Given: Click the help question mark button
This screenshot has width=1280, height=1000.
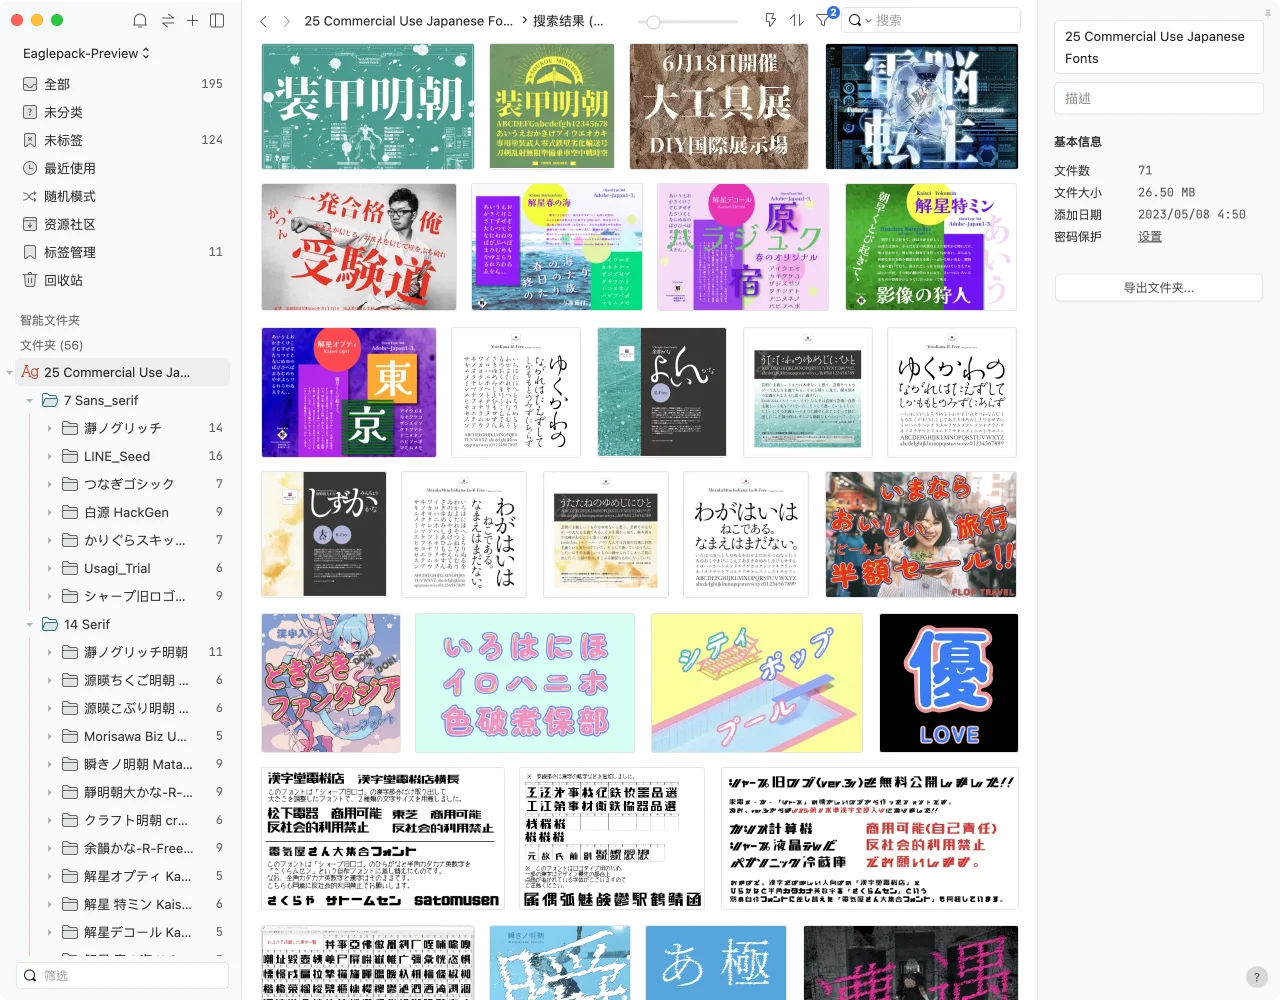Looking at the screenshot, I should tap(1257, 977).
